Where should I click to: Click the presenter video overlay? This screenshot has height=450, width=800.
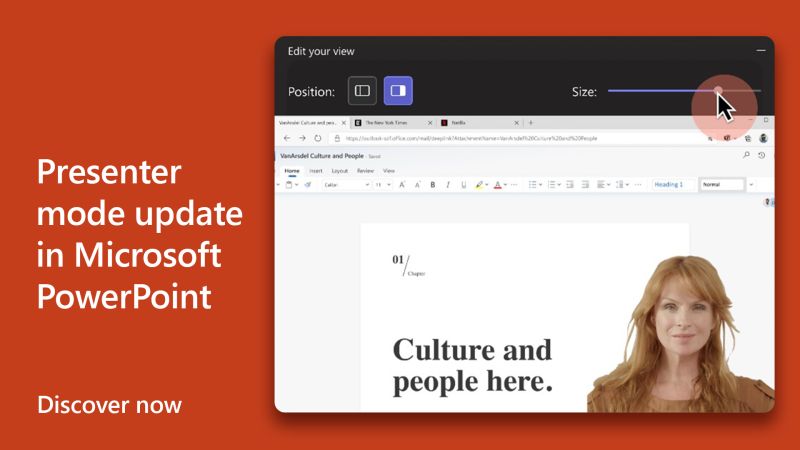[681, 334]
